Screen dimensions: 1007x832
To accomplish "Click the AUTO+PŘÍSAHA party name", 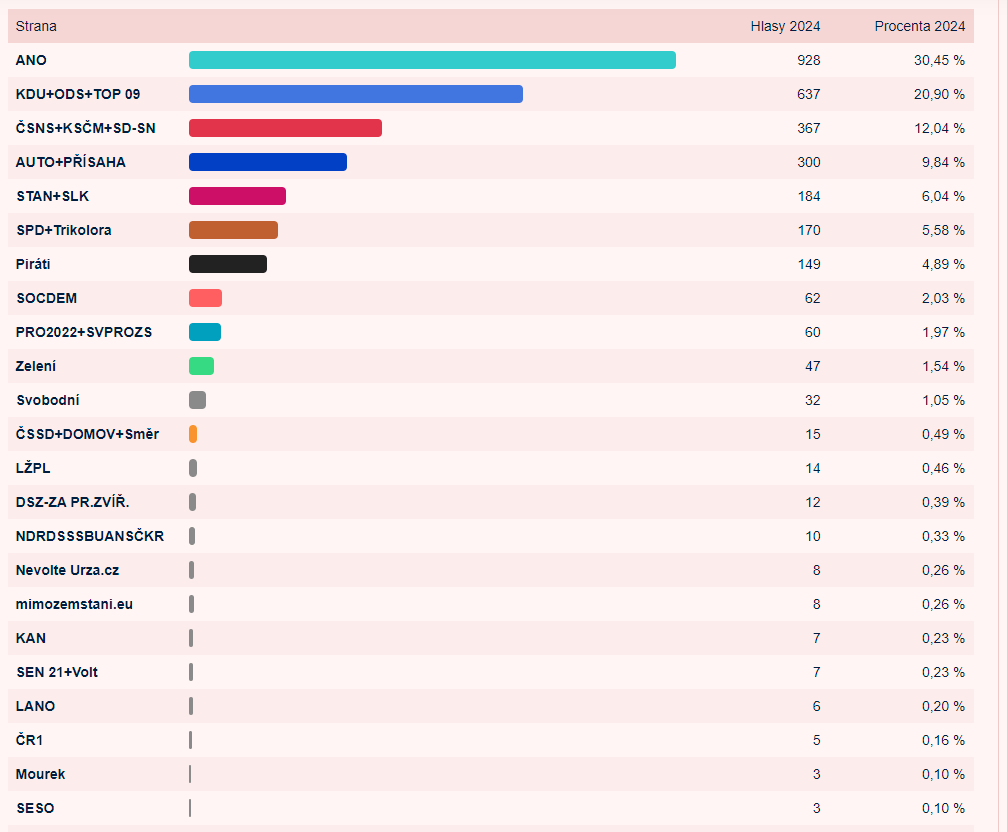I will [x=71, y=162].
